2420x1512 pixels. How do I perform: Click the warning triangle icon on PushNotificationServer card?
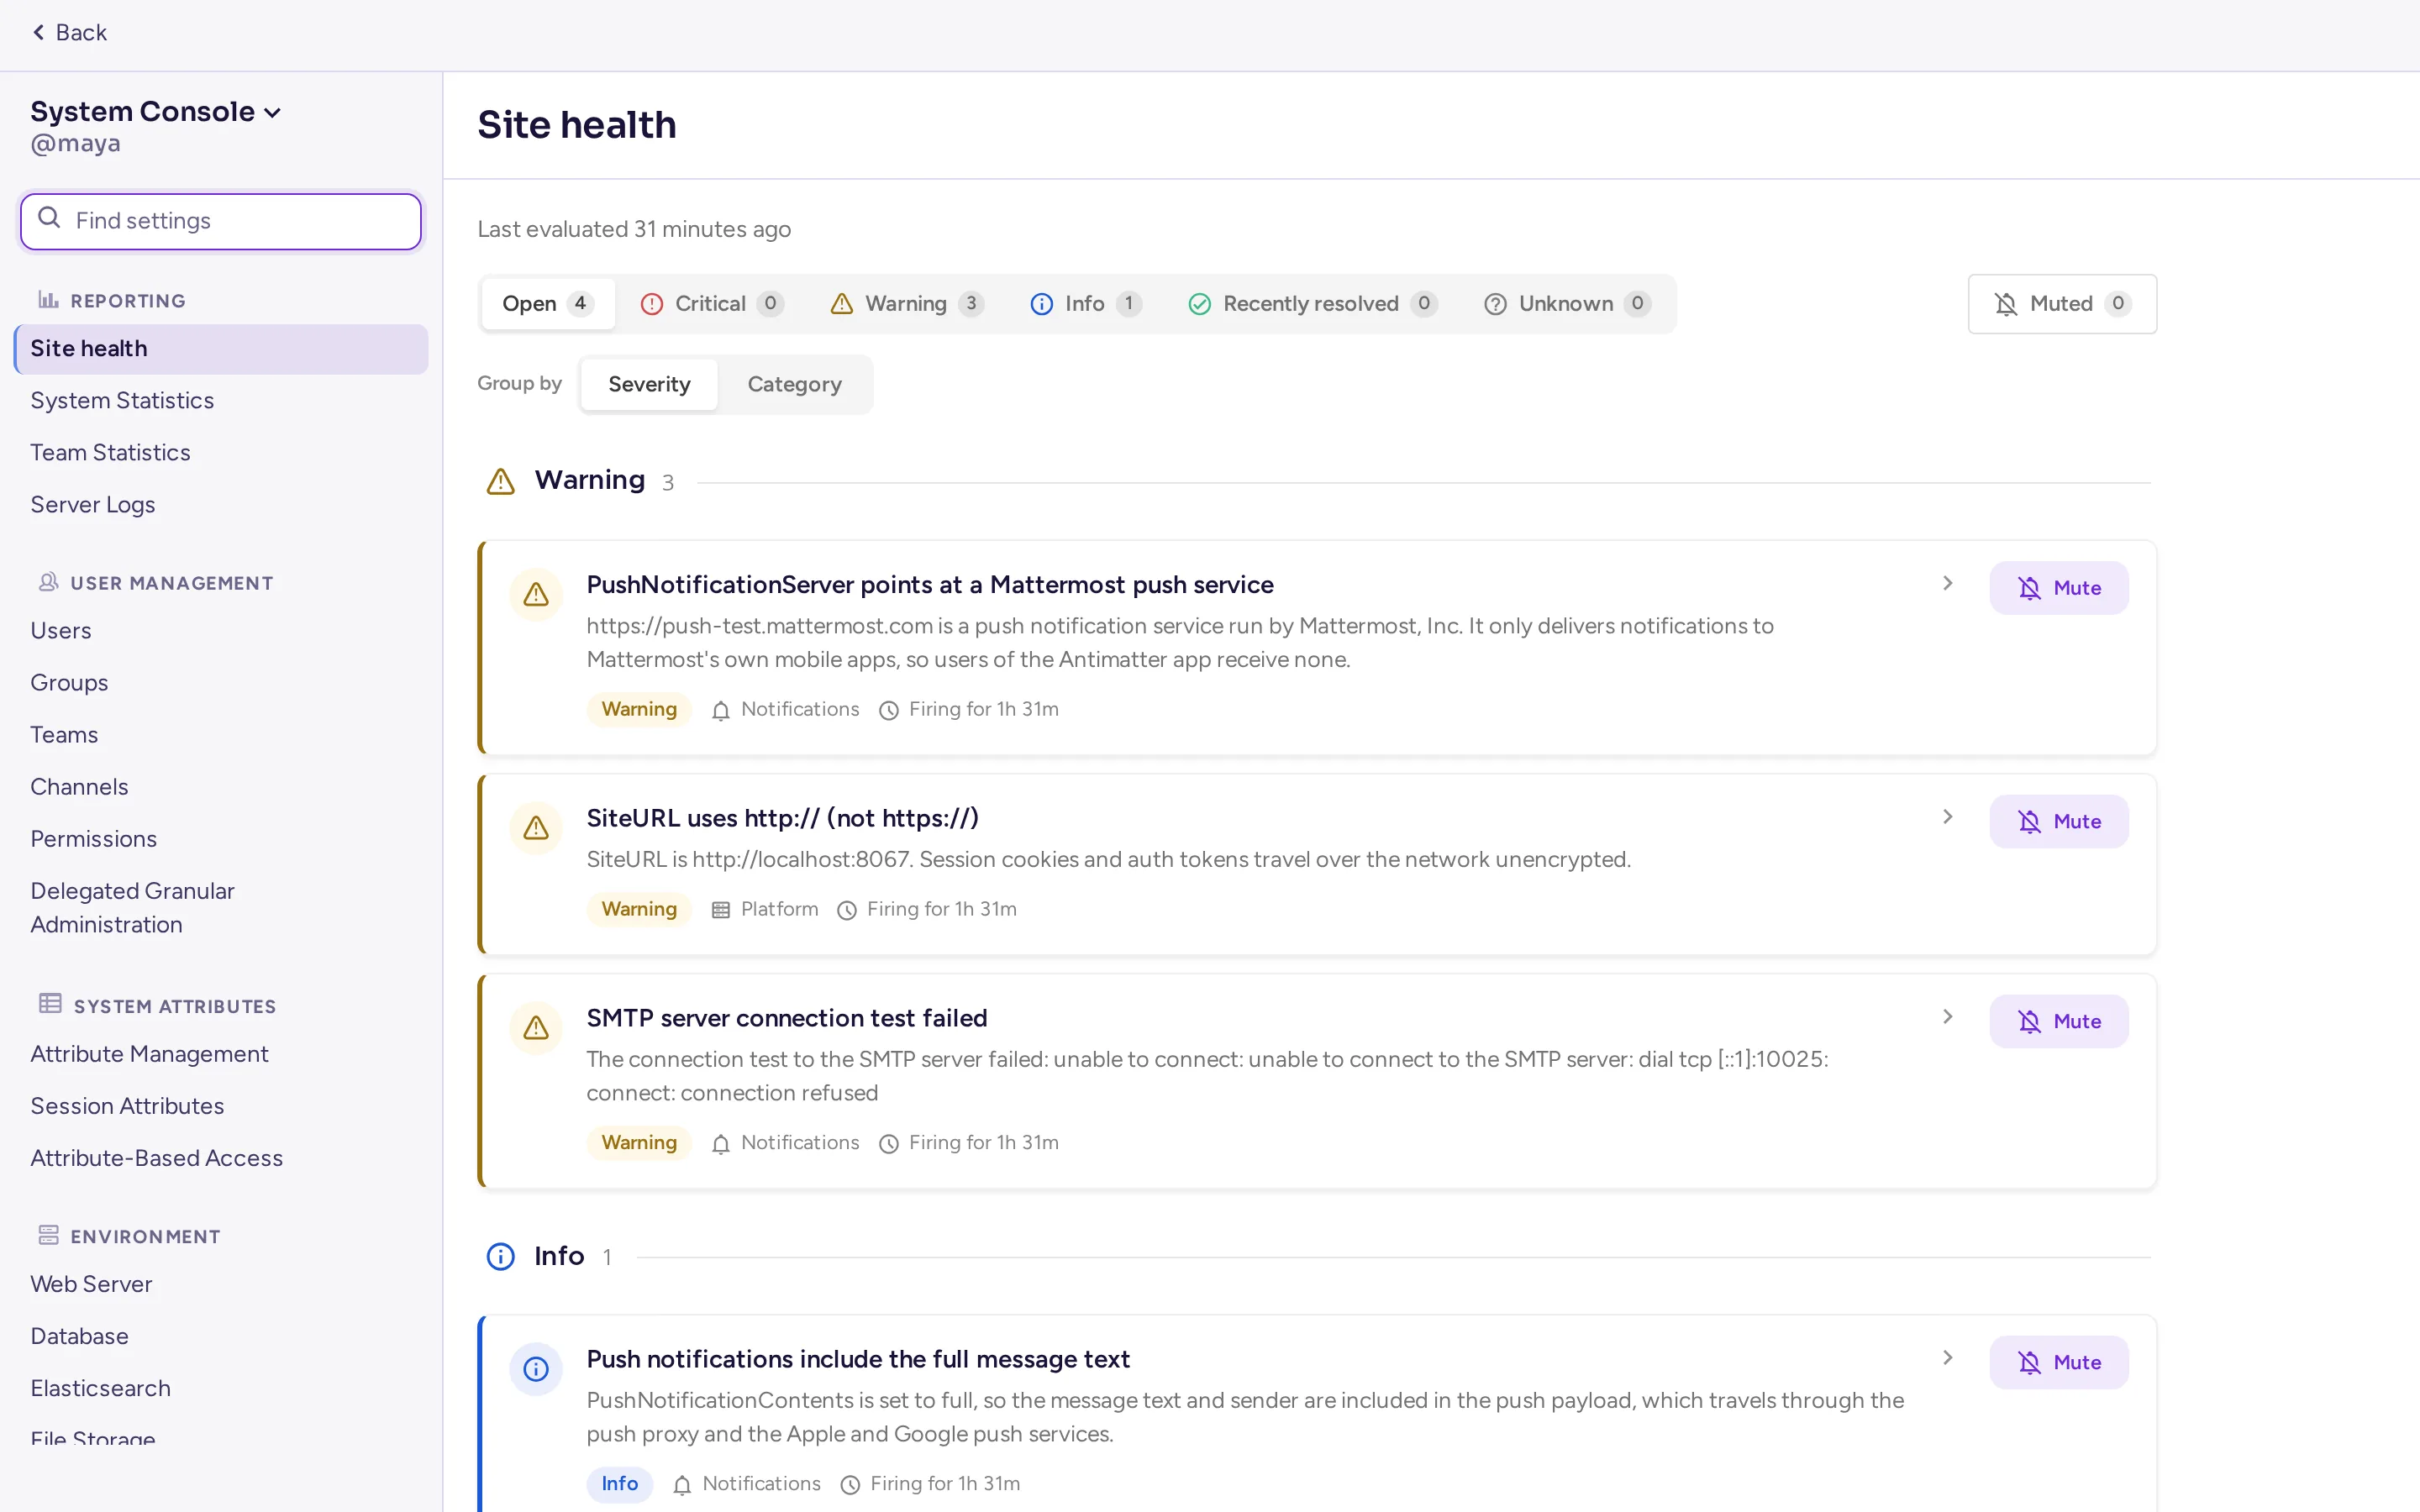coord(536,594)
